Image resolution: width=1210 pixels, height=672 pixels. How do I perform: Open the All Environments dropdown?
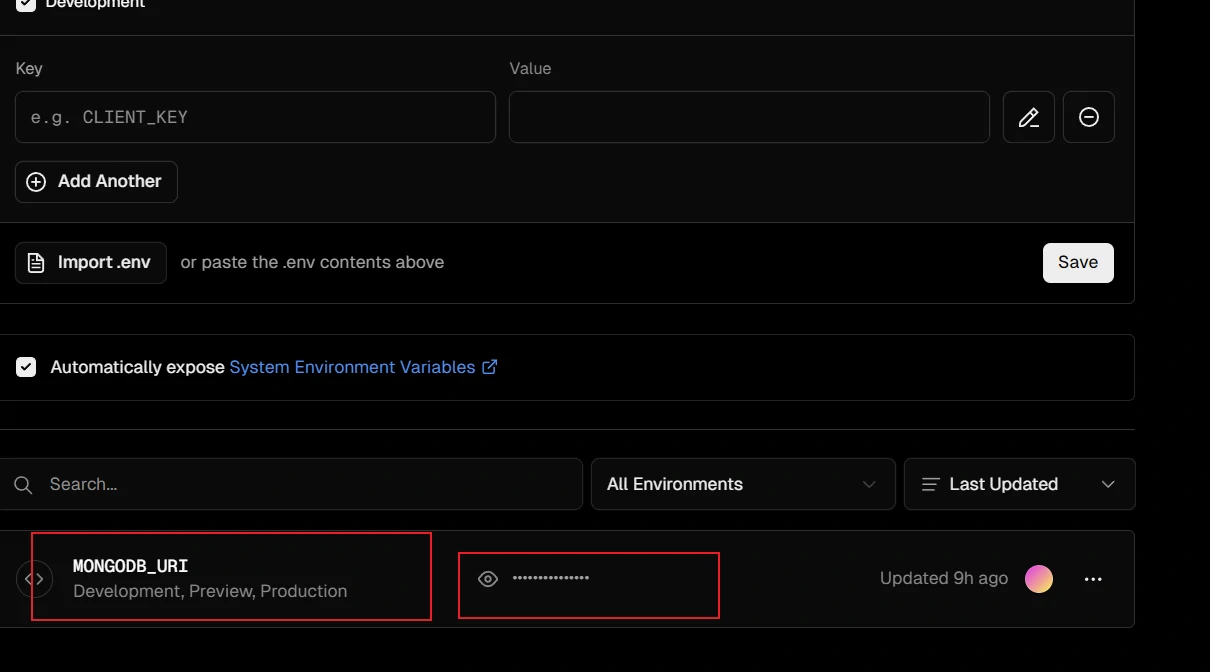tap(742, 484)
